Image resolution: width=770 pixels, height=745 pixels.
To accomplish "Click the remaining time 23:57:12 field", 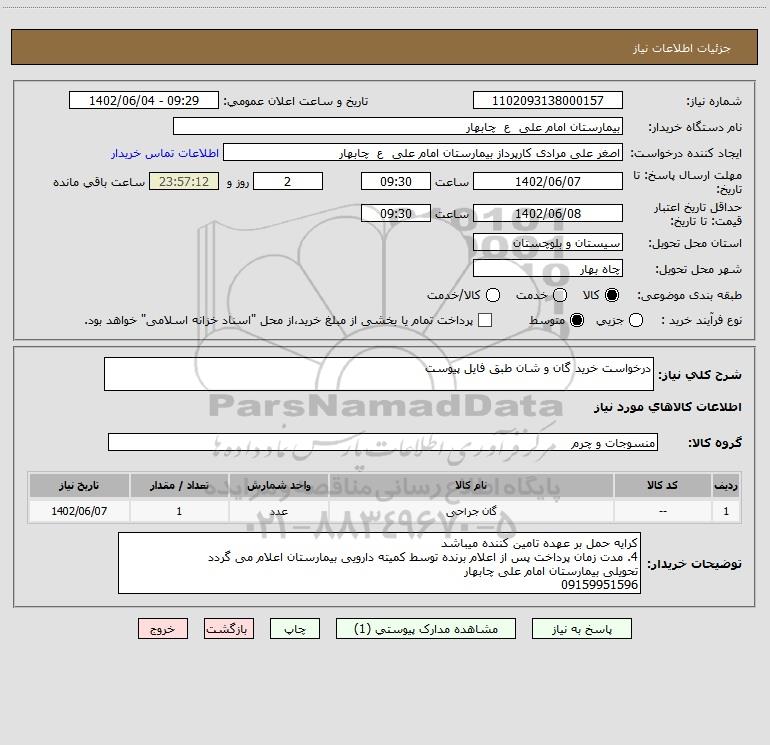I will 184,181.
